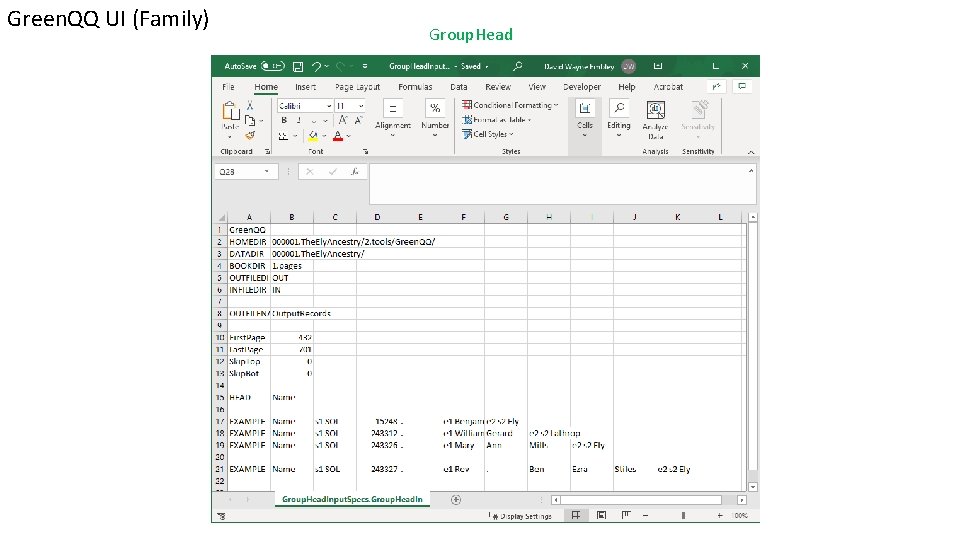Screen dimensions: 960x540
Task: Open the File tab
Action: (x=228, y=87)
